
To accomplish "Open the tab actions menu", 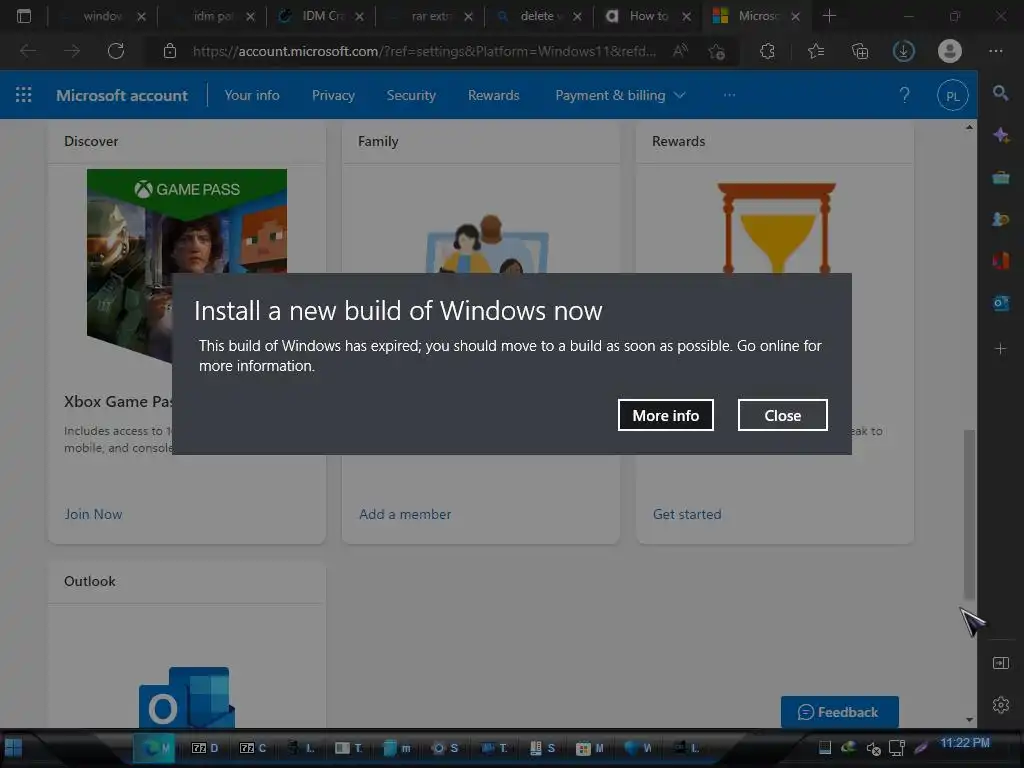I will click(24, 16).
